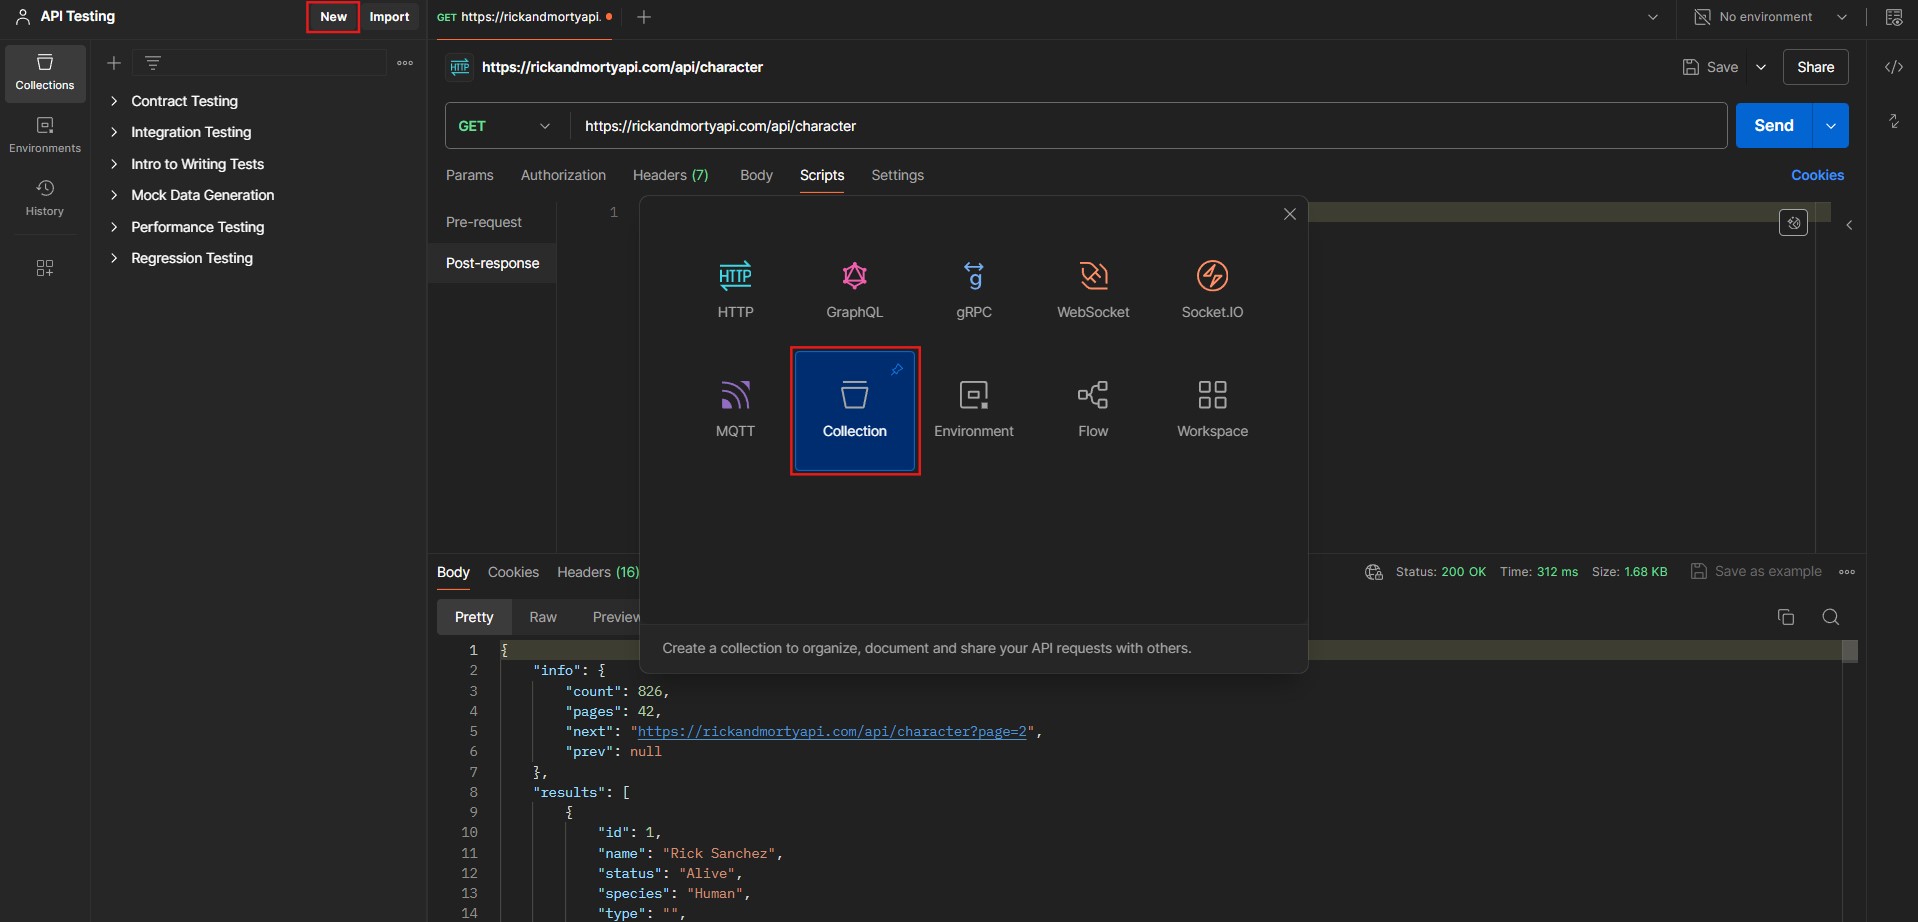Create a new Environment from dialog
This screenshot has height=922, width=1918.
click(973, 409)
